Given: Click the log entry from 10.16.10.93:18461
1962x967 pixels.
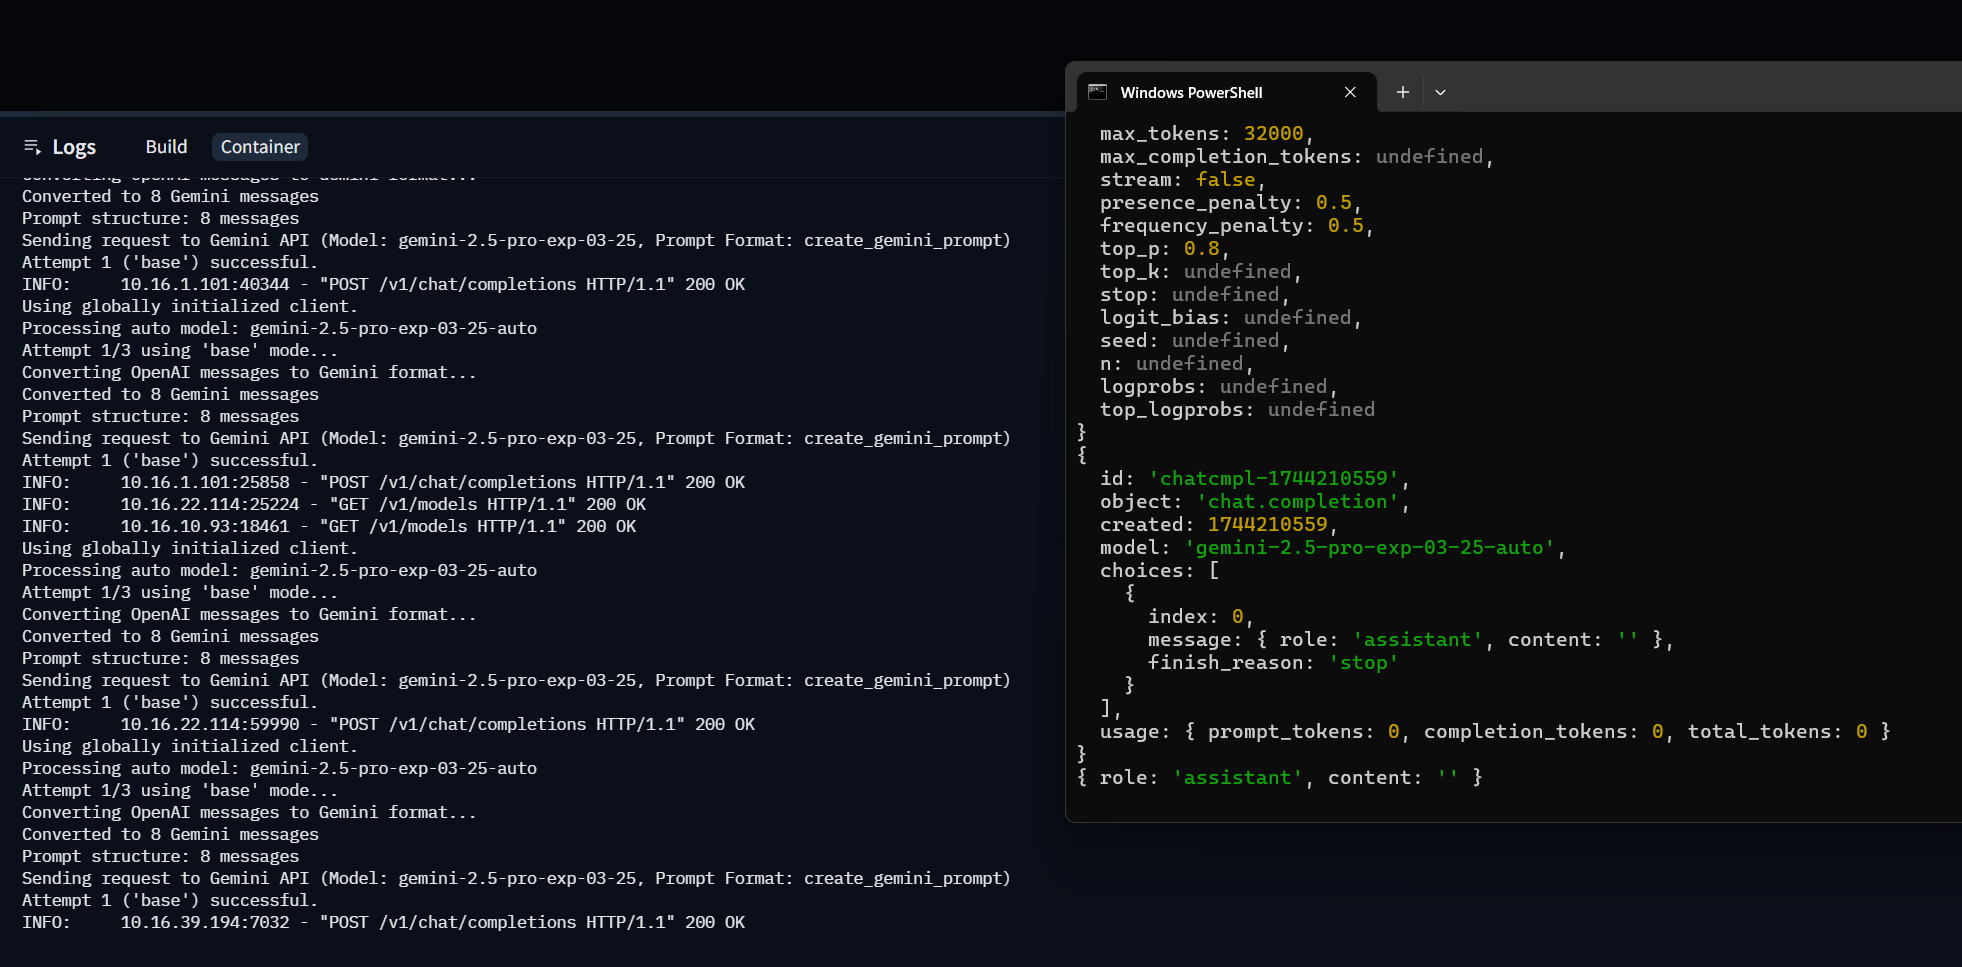Looking at the screenshot, I should pyautogui.click(x=328, y=526).
